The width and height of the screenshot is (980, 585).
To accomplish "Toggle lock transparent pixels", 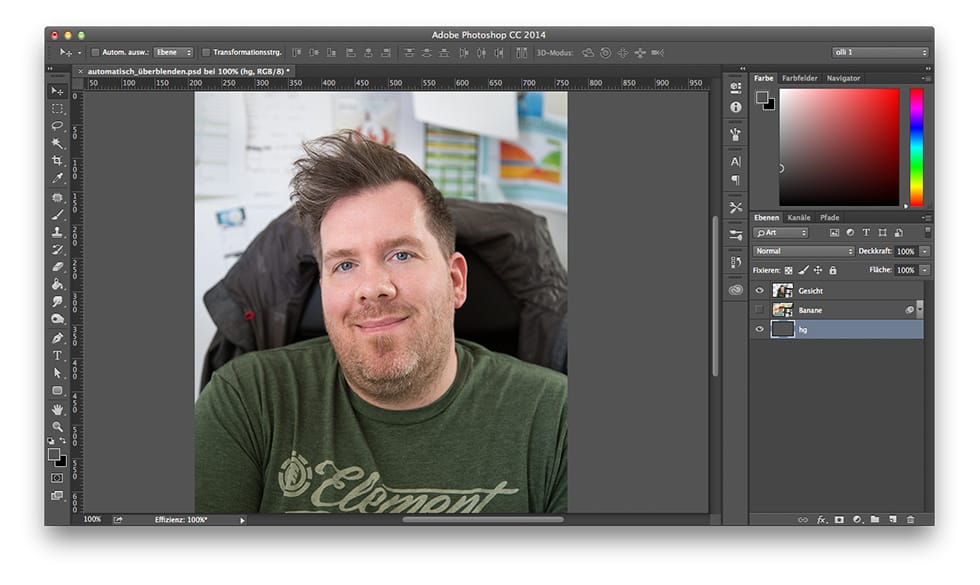I will click(x=789, y=271).
